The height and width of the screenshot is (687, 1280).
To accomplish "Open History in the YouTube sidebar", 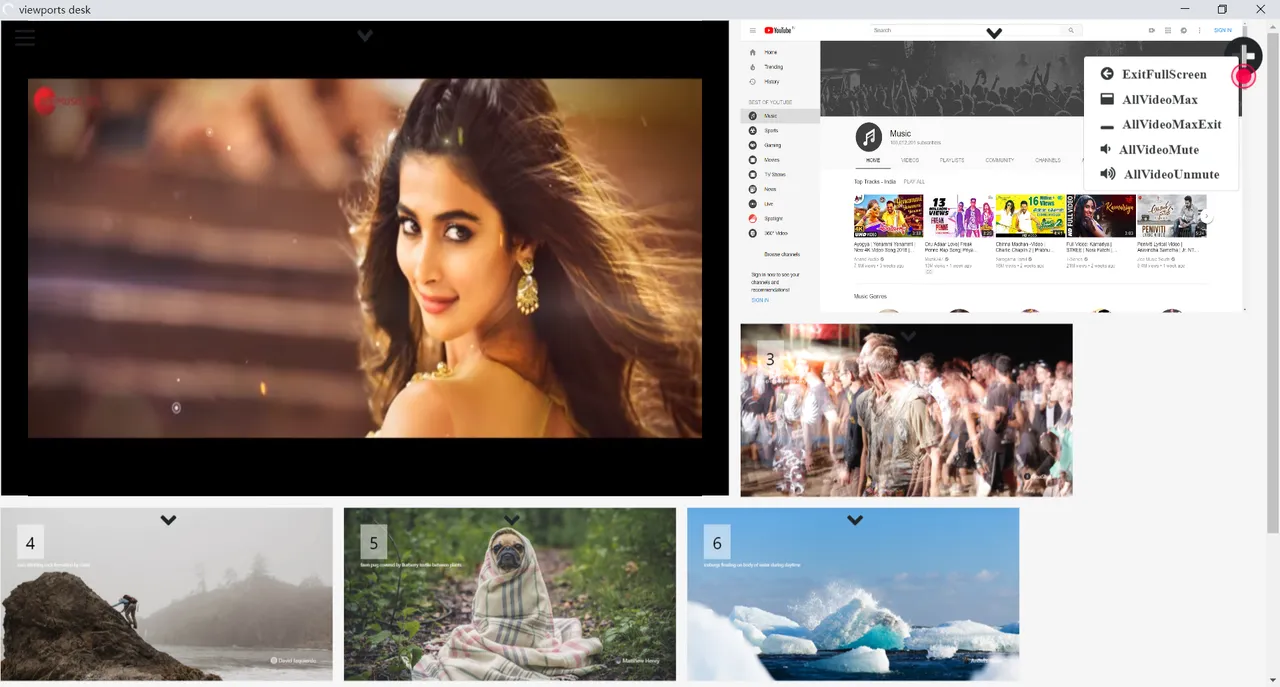I will click(x=771, y=81).
